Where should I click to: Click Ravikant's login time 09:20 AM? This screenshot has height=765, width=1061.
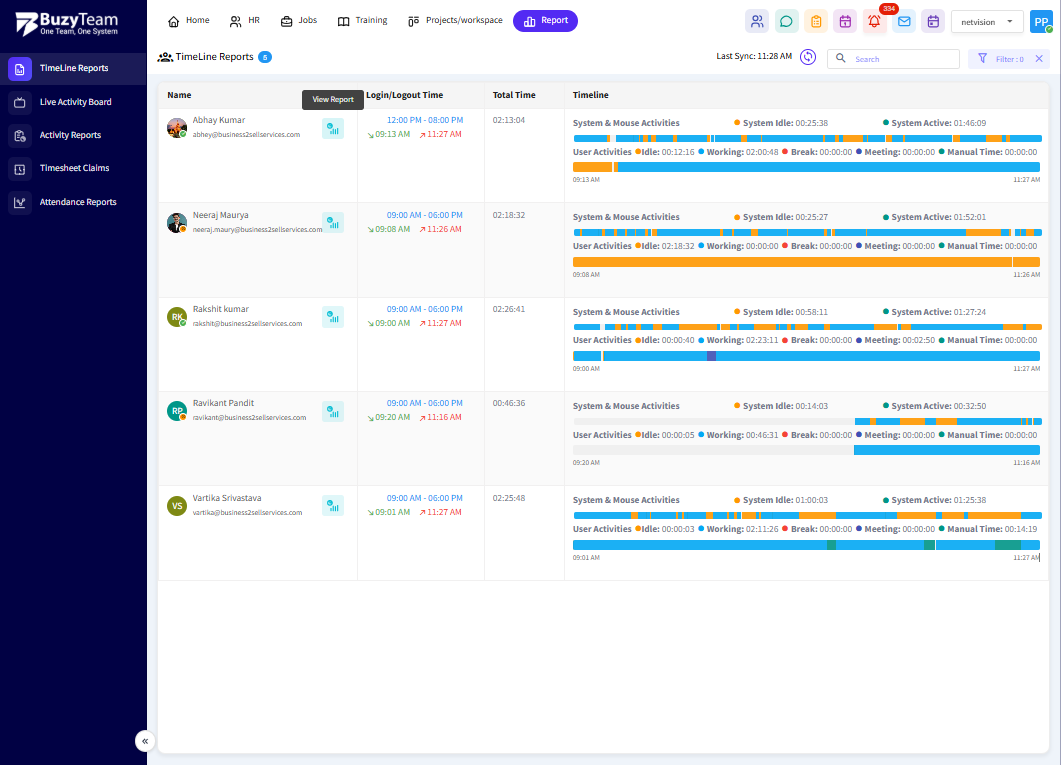[x=389, y=417]
